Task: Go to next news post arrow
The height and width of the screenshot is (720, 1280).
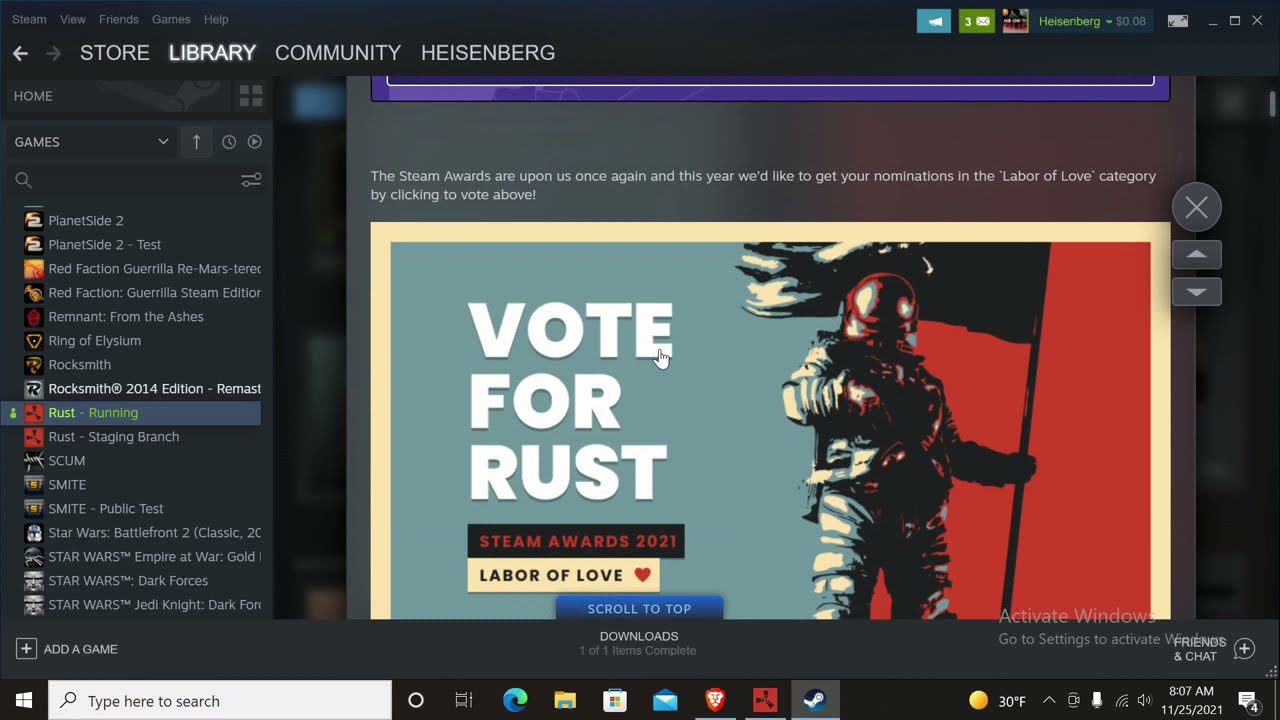Action: [1196, 291]
